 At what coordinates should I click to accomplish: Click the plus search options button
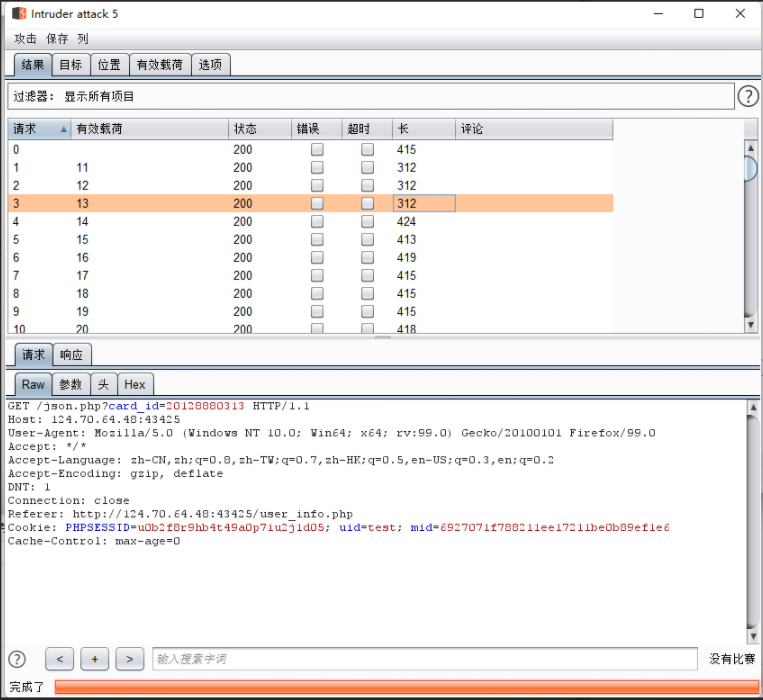click(94, 659)
